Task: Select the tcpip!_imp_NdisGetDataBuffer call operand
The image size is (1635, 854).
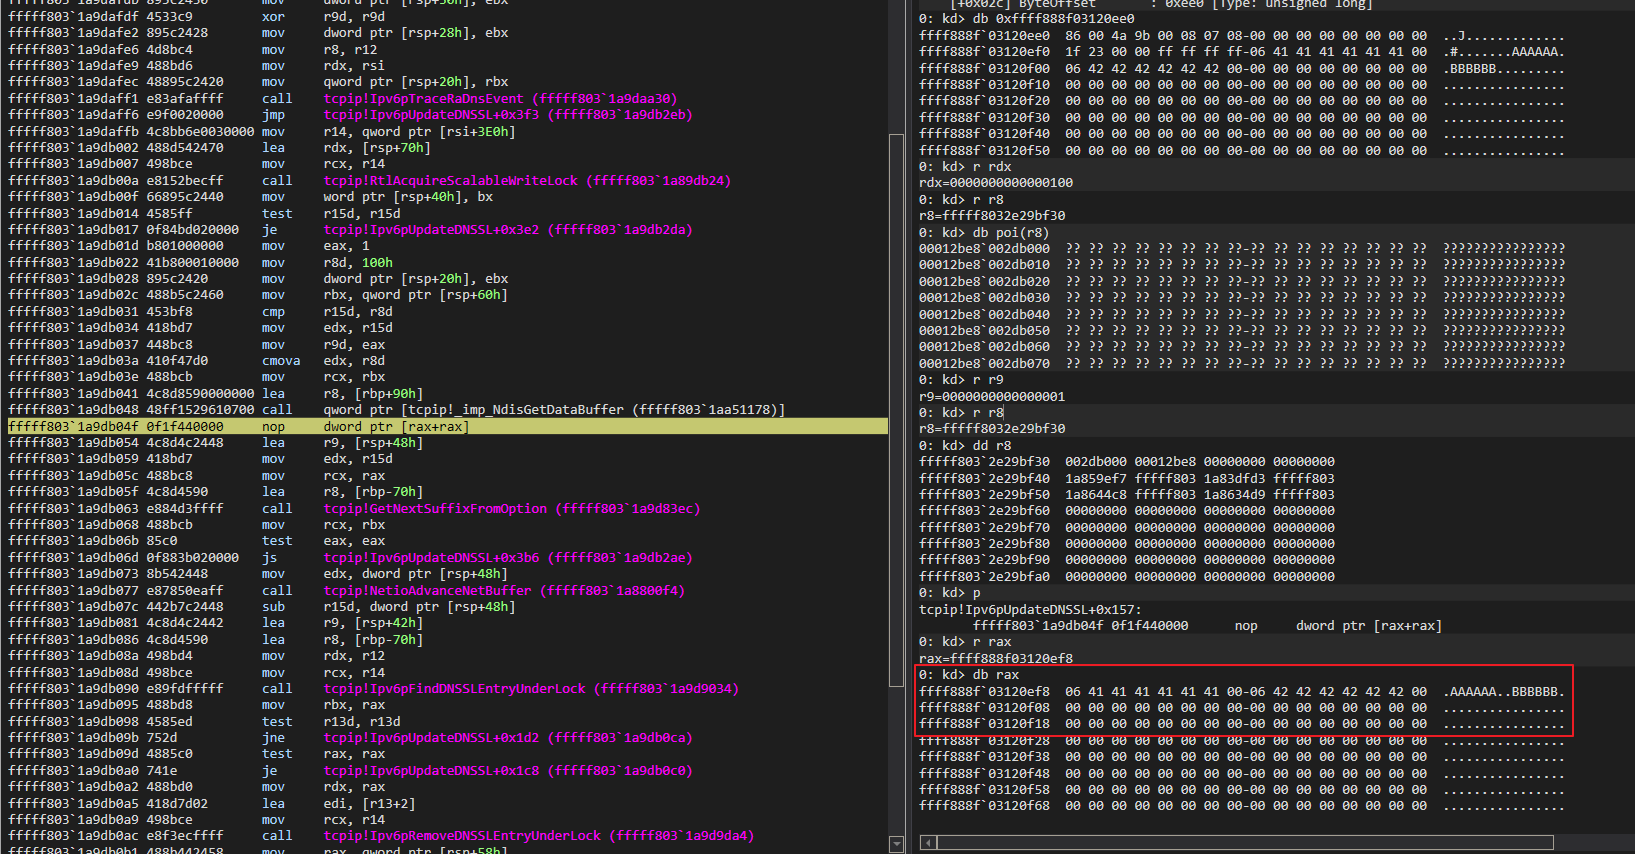Action: pos(554,410)
